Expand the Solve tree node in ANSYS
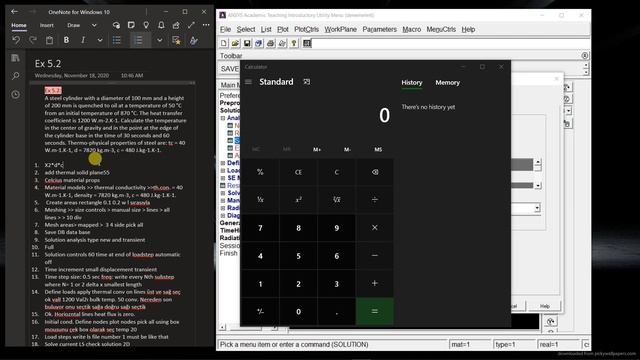This screenshot has height=360, width=640. (x=223, y=193)
